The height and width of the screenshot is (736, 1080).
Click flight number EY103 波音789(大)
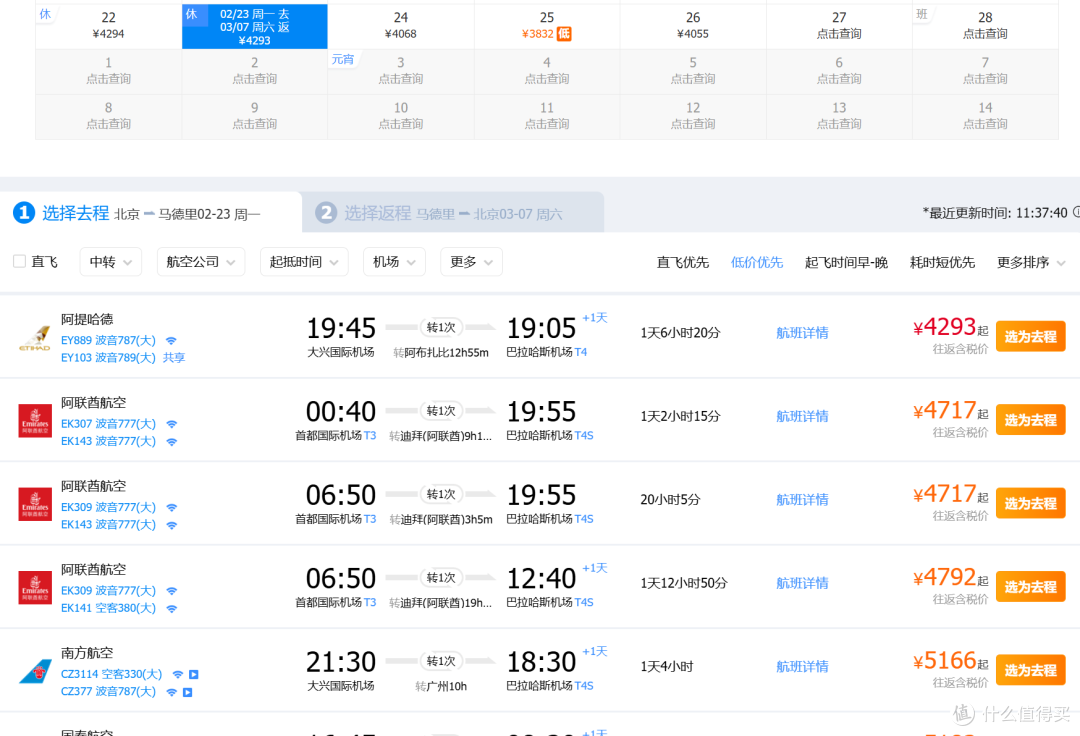[x=108, y=357]
